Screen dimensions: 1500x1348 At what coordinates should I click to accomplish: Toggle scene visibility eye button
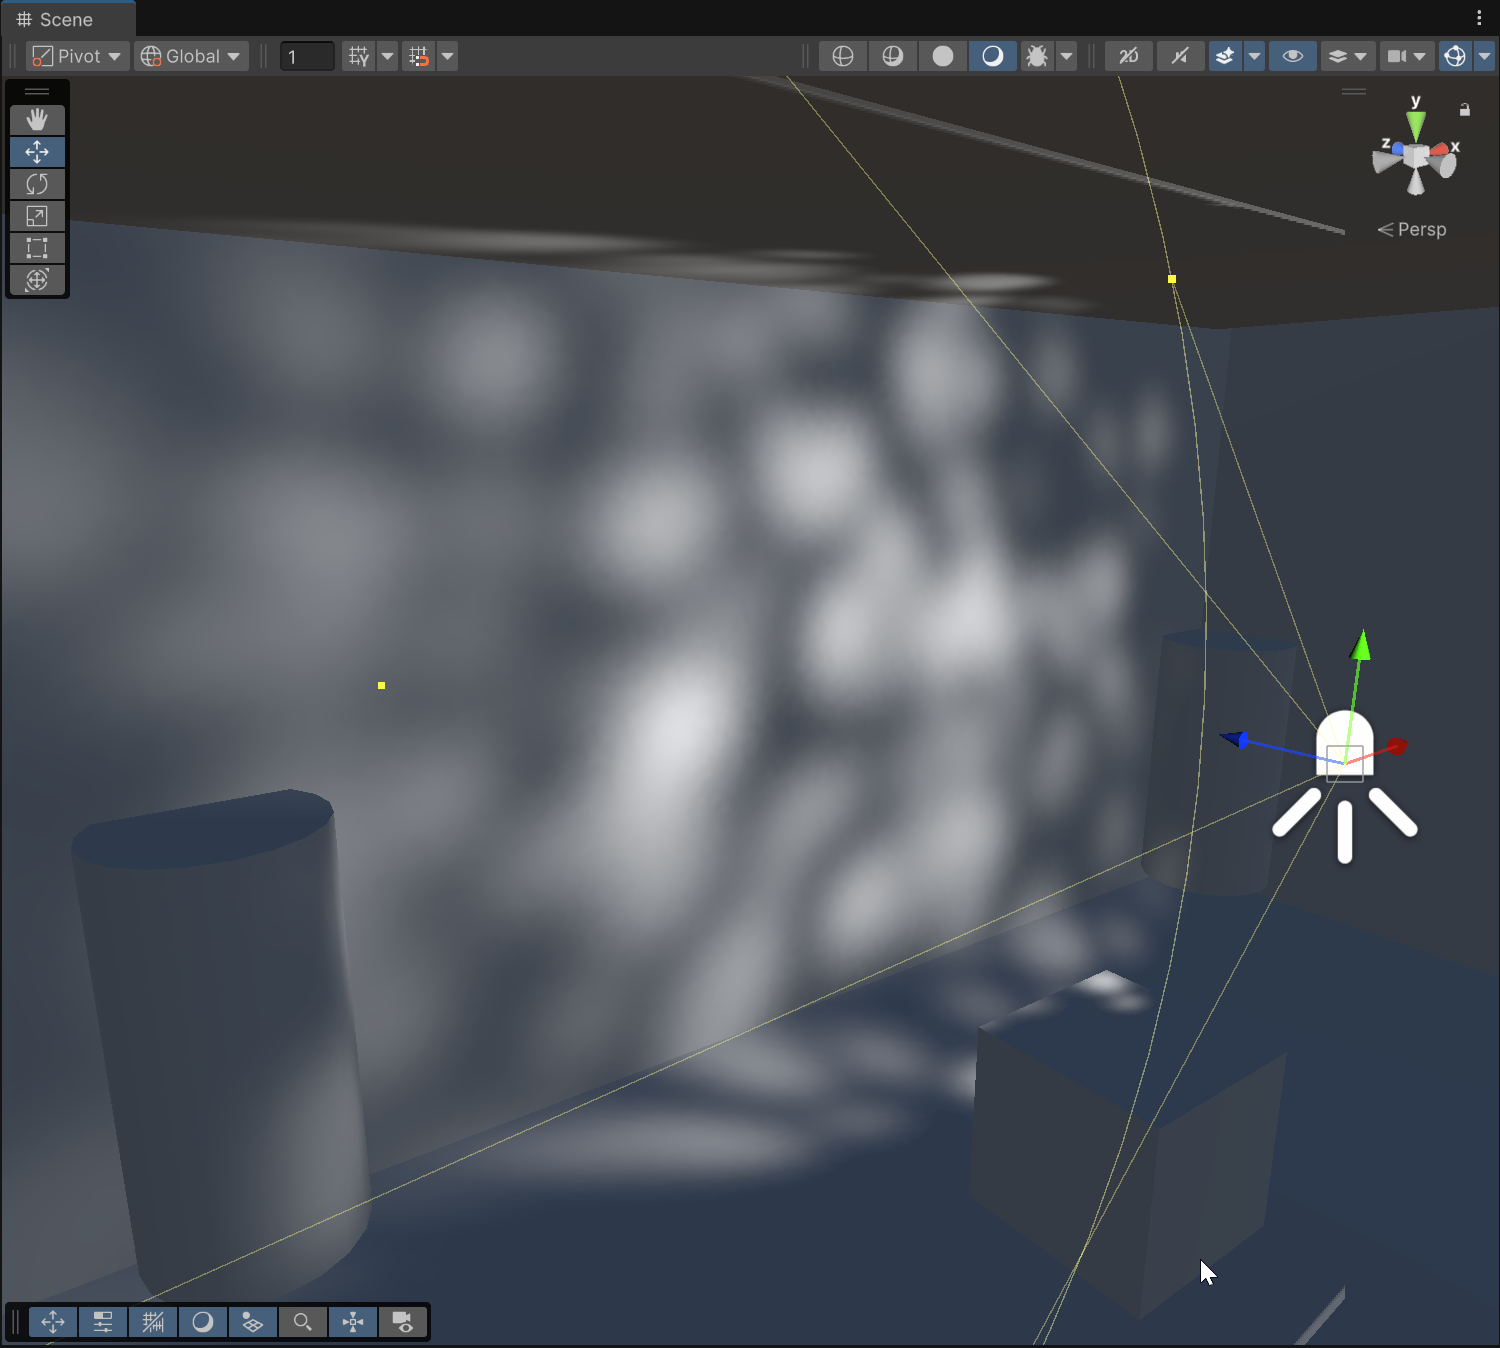[x=1293, y=56]
